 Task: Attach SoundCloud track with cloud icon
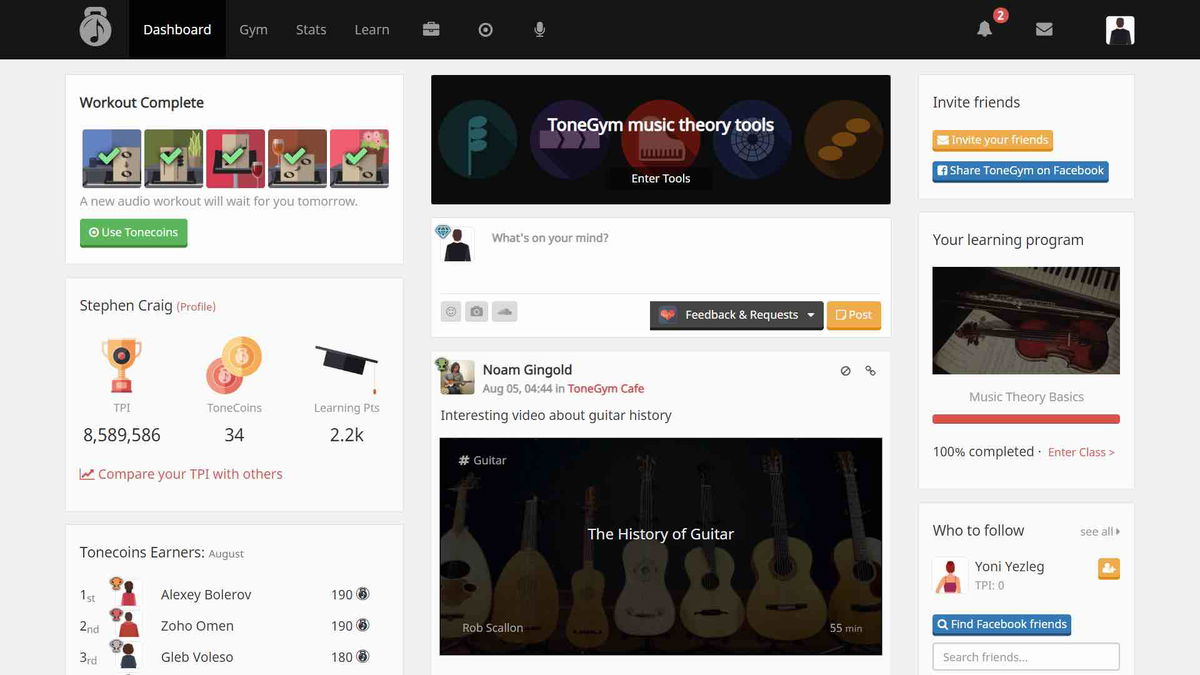coord(505,312)
